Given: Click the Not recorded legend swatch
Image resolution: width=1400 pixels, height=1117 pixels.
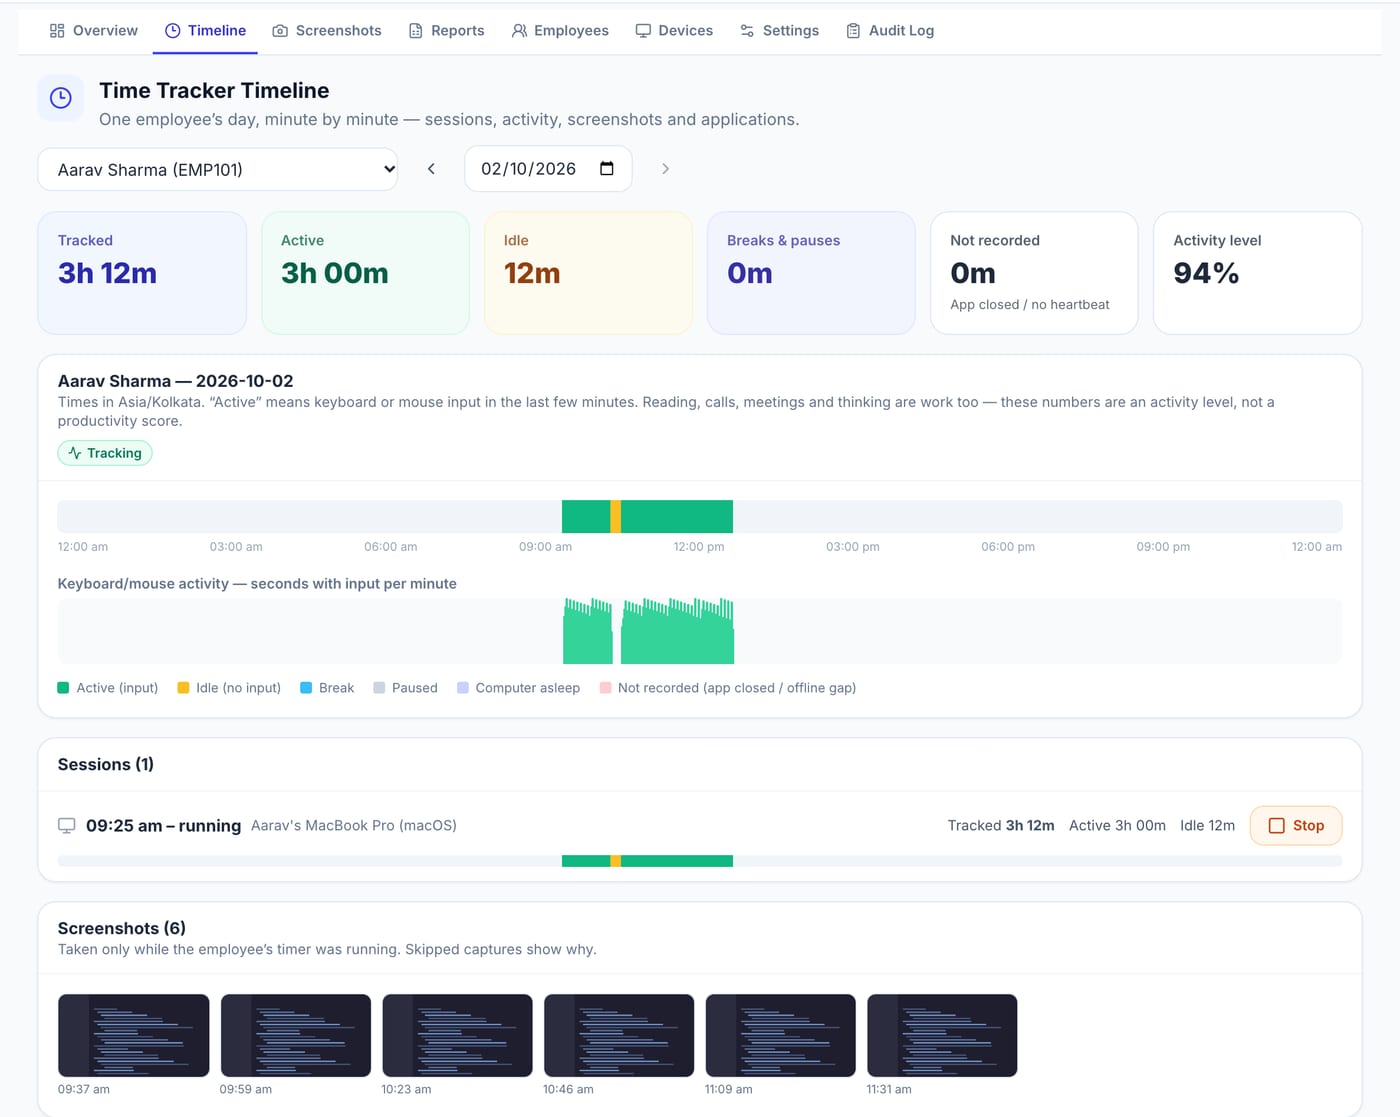Looking at the screenshot, I should tap(605, 688).
